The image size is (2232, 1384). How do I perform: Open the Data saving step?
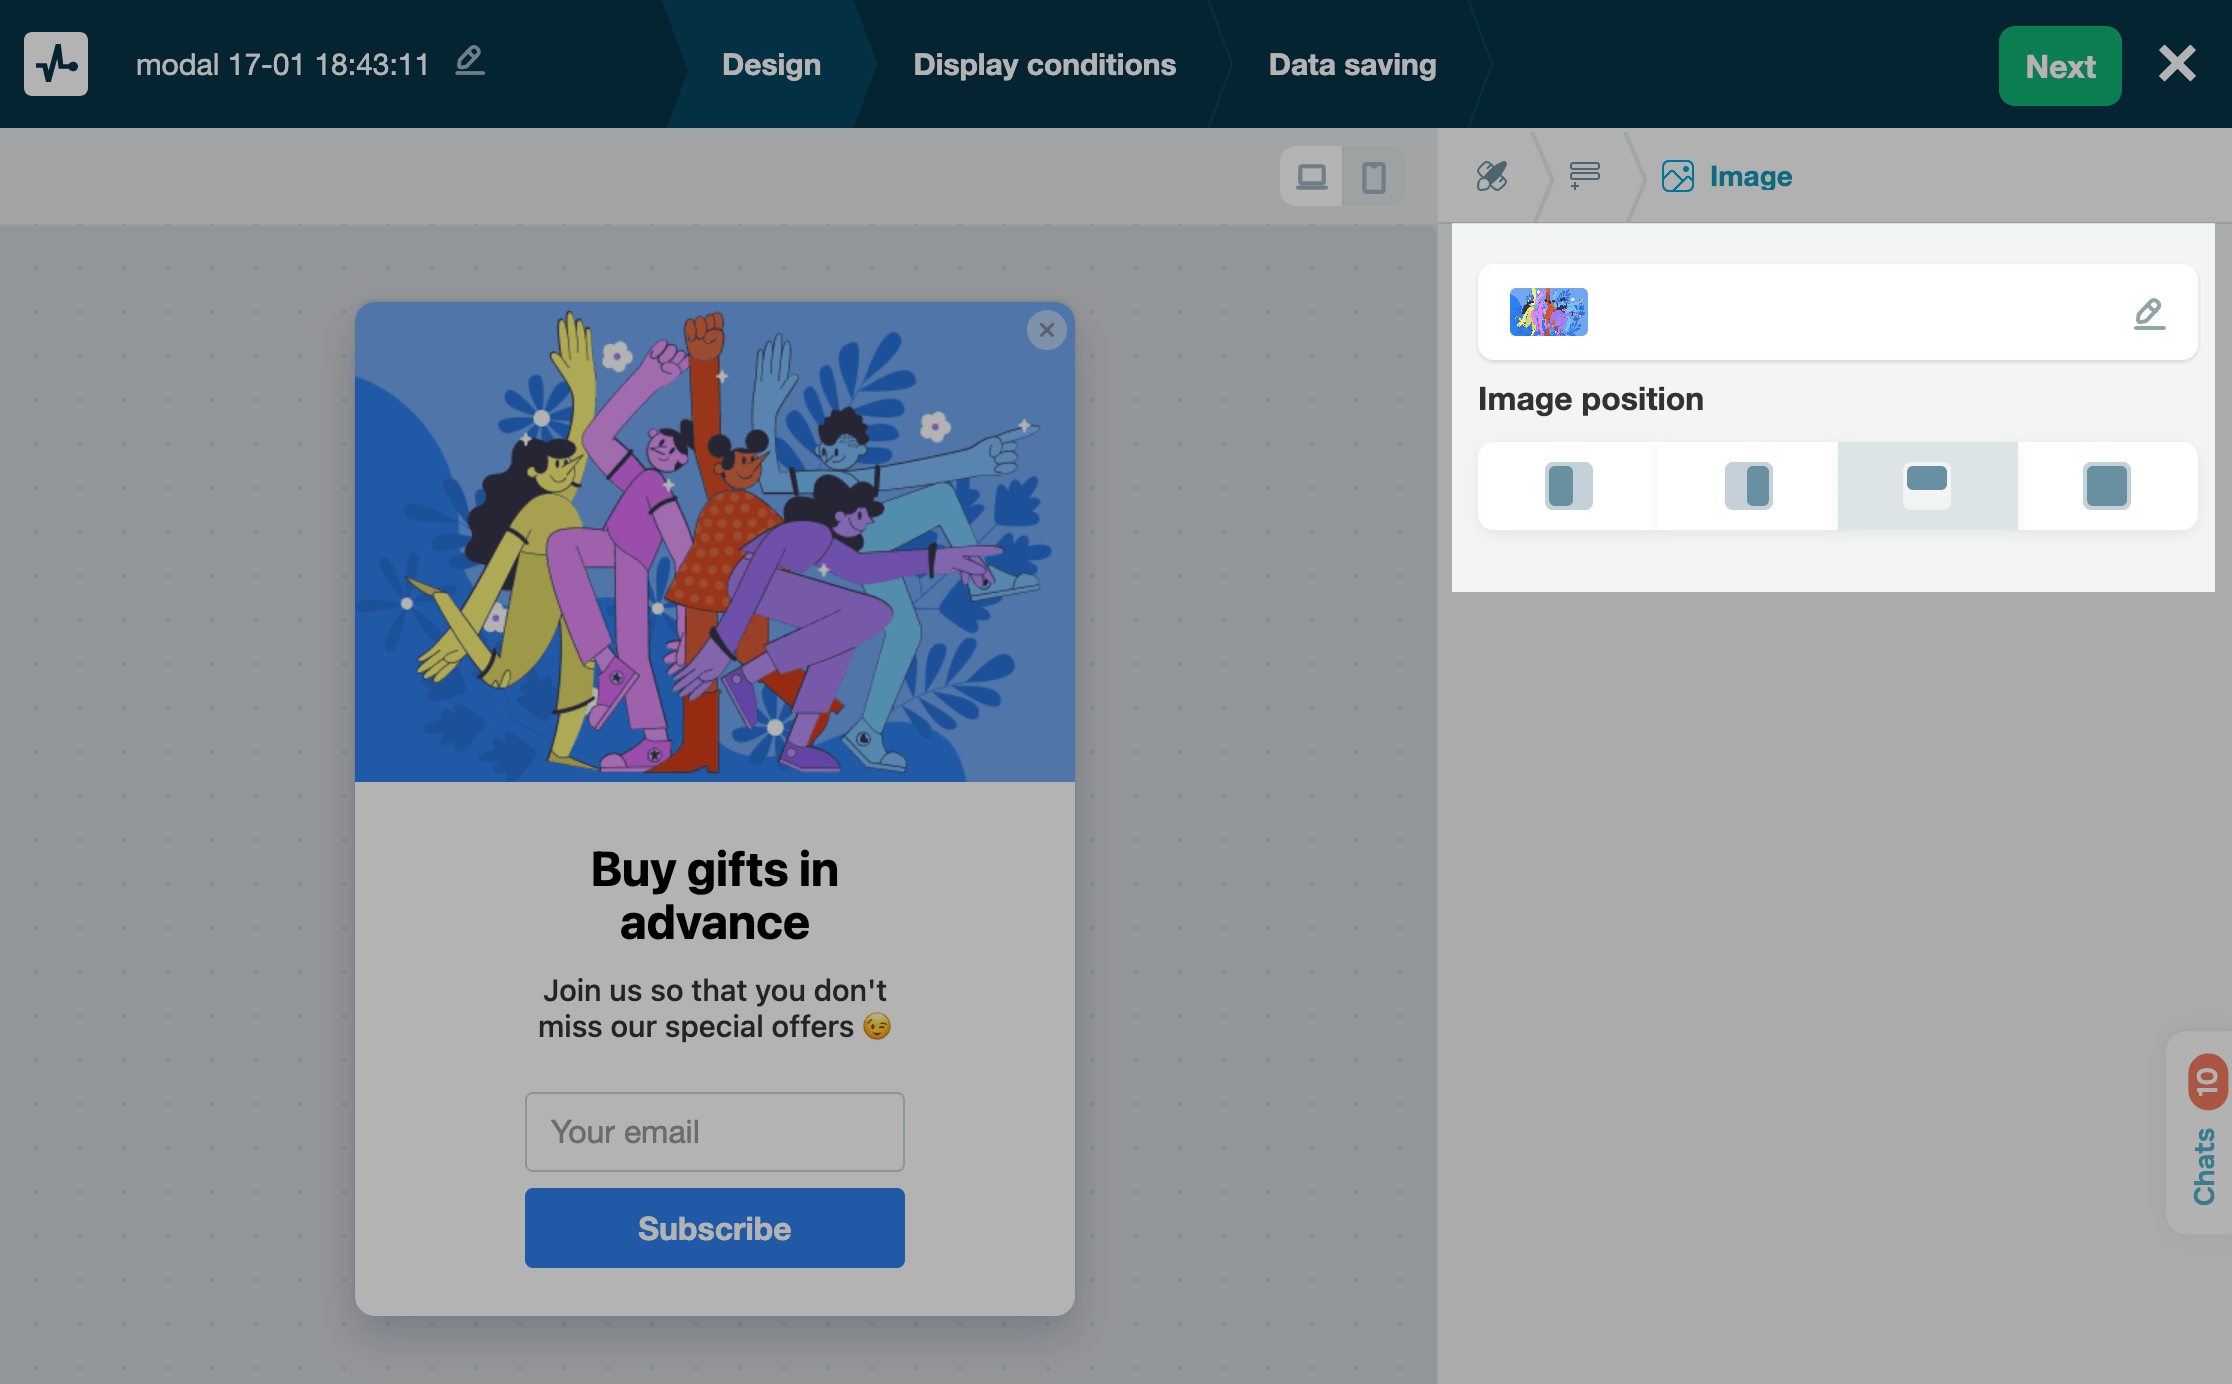[x=1352, y=65]
